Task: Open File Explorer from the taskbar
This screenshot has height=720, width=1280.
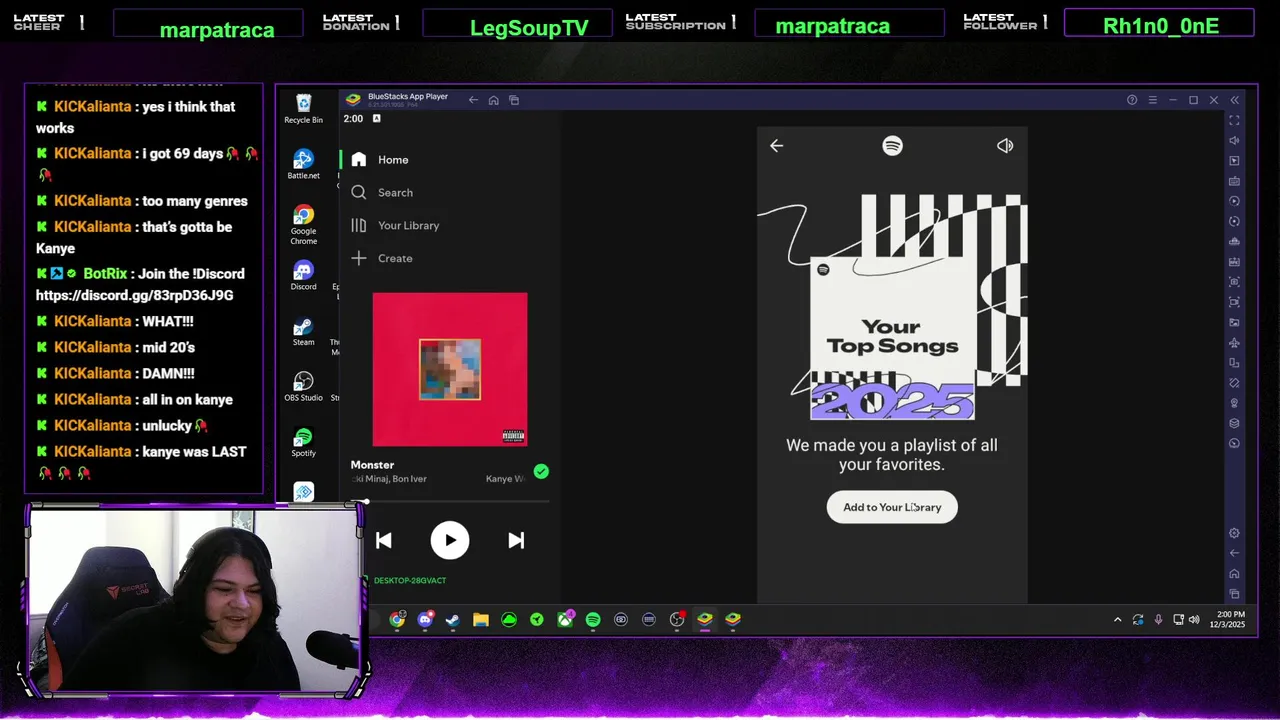Action: click(481, 620)
